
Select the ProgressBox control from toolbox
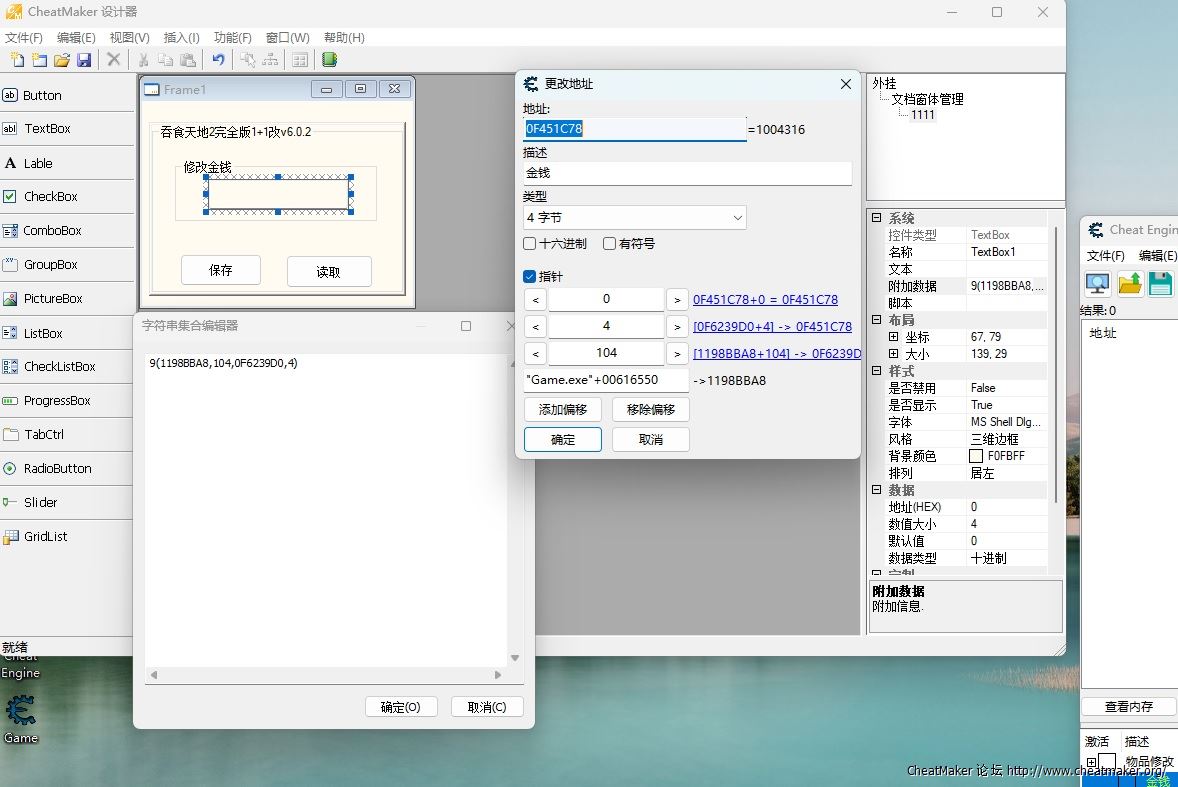pos(57,401)
